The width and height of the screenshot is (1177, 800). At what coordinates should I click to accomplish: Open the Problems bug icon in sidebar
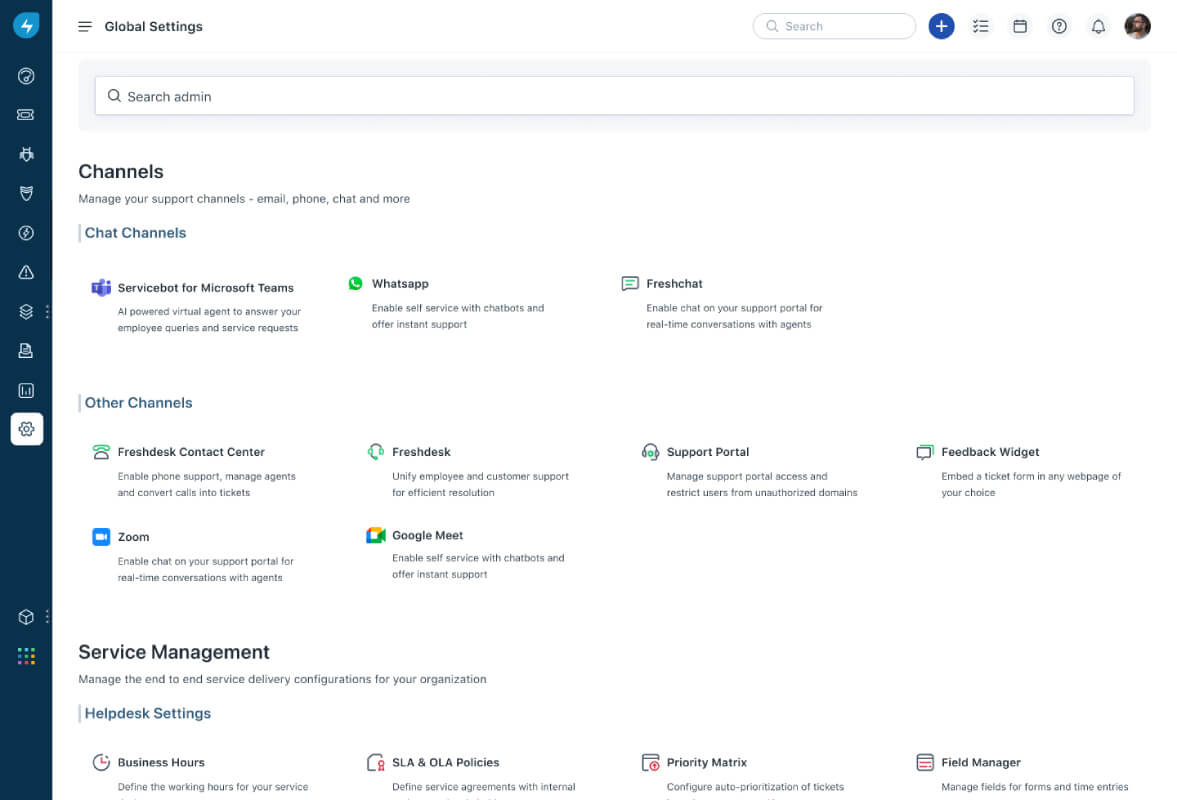26,154
